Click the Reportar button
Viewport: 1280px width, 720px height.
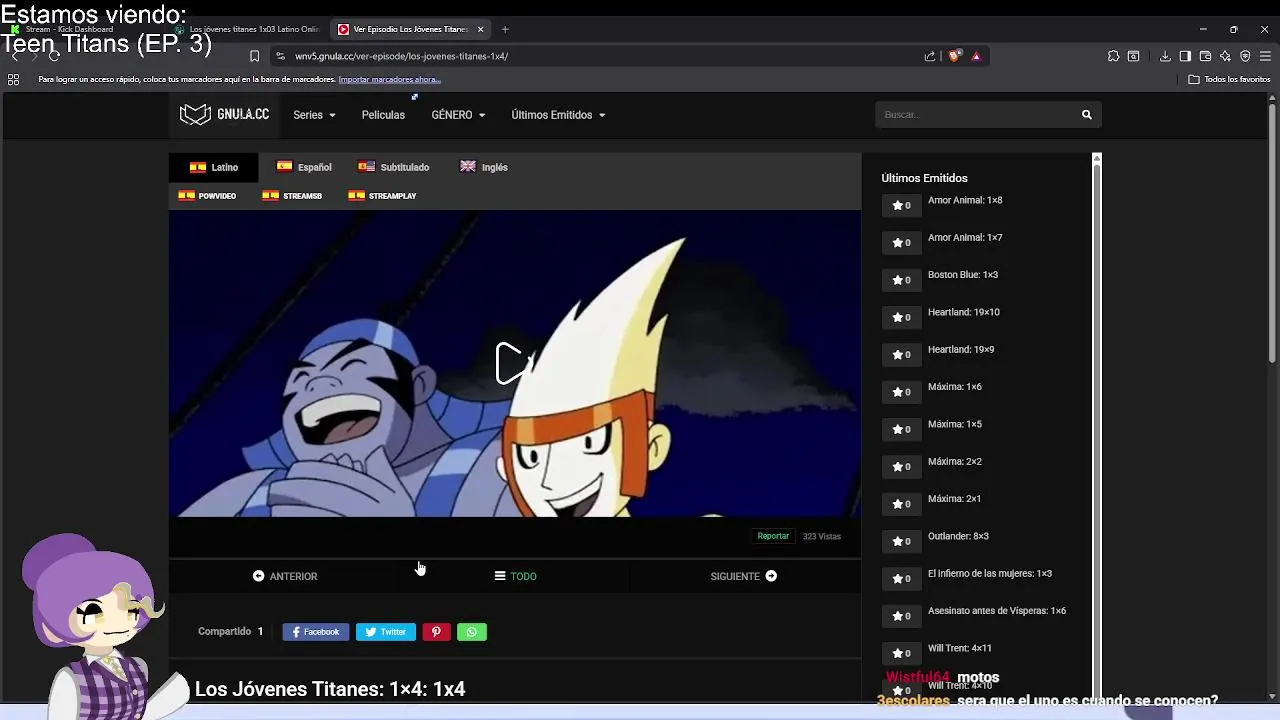point(773,536)
